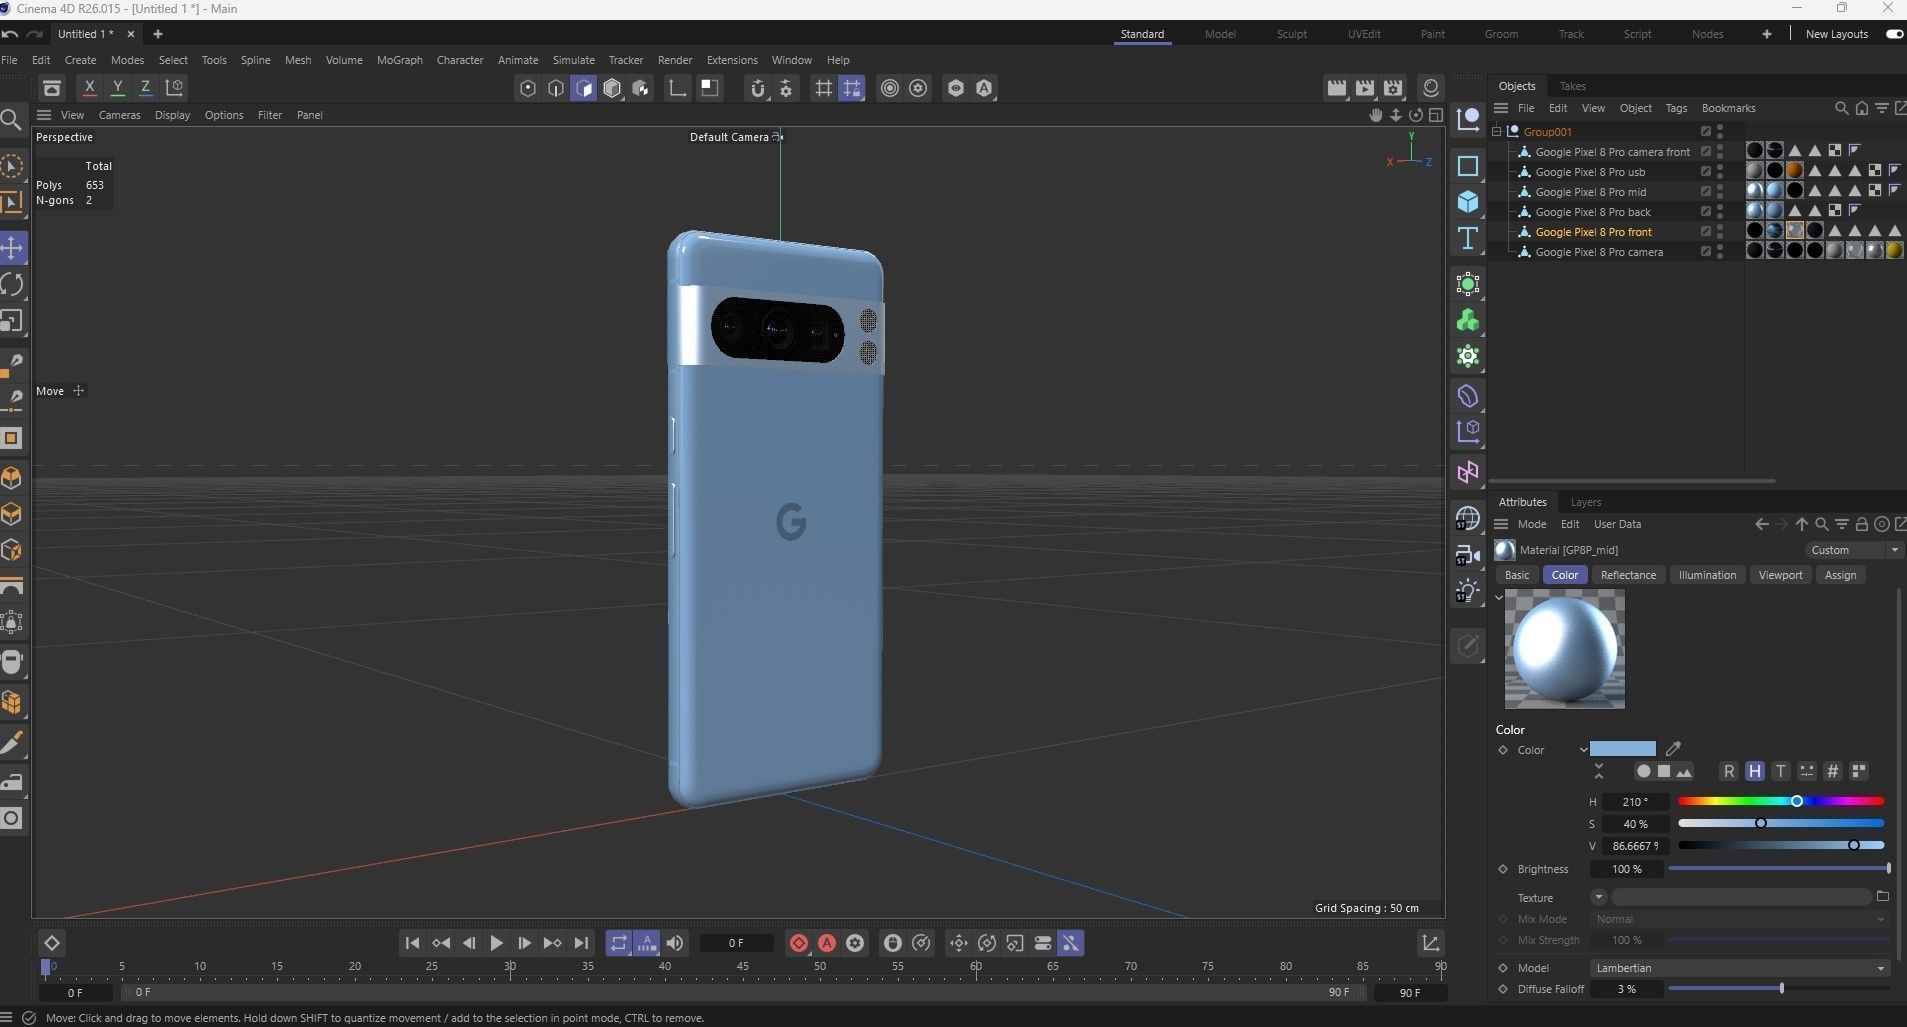Click current frame field 0 F

[x=736, y=943]
